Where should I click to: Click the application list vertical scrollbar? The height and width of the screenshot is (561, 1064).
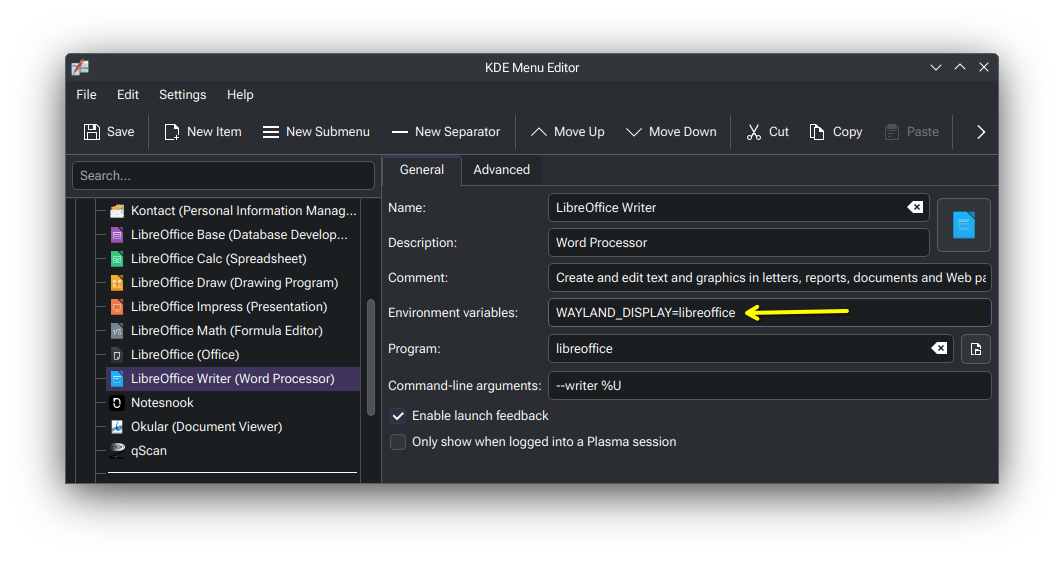click(x=370, y=357)
